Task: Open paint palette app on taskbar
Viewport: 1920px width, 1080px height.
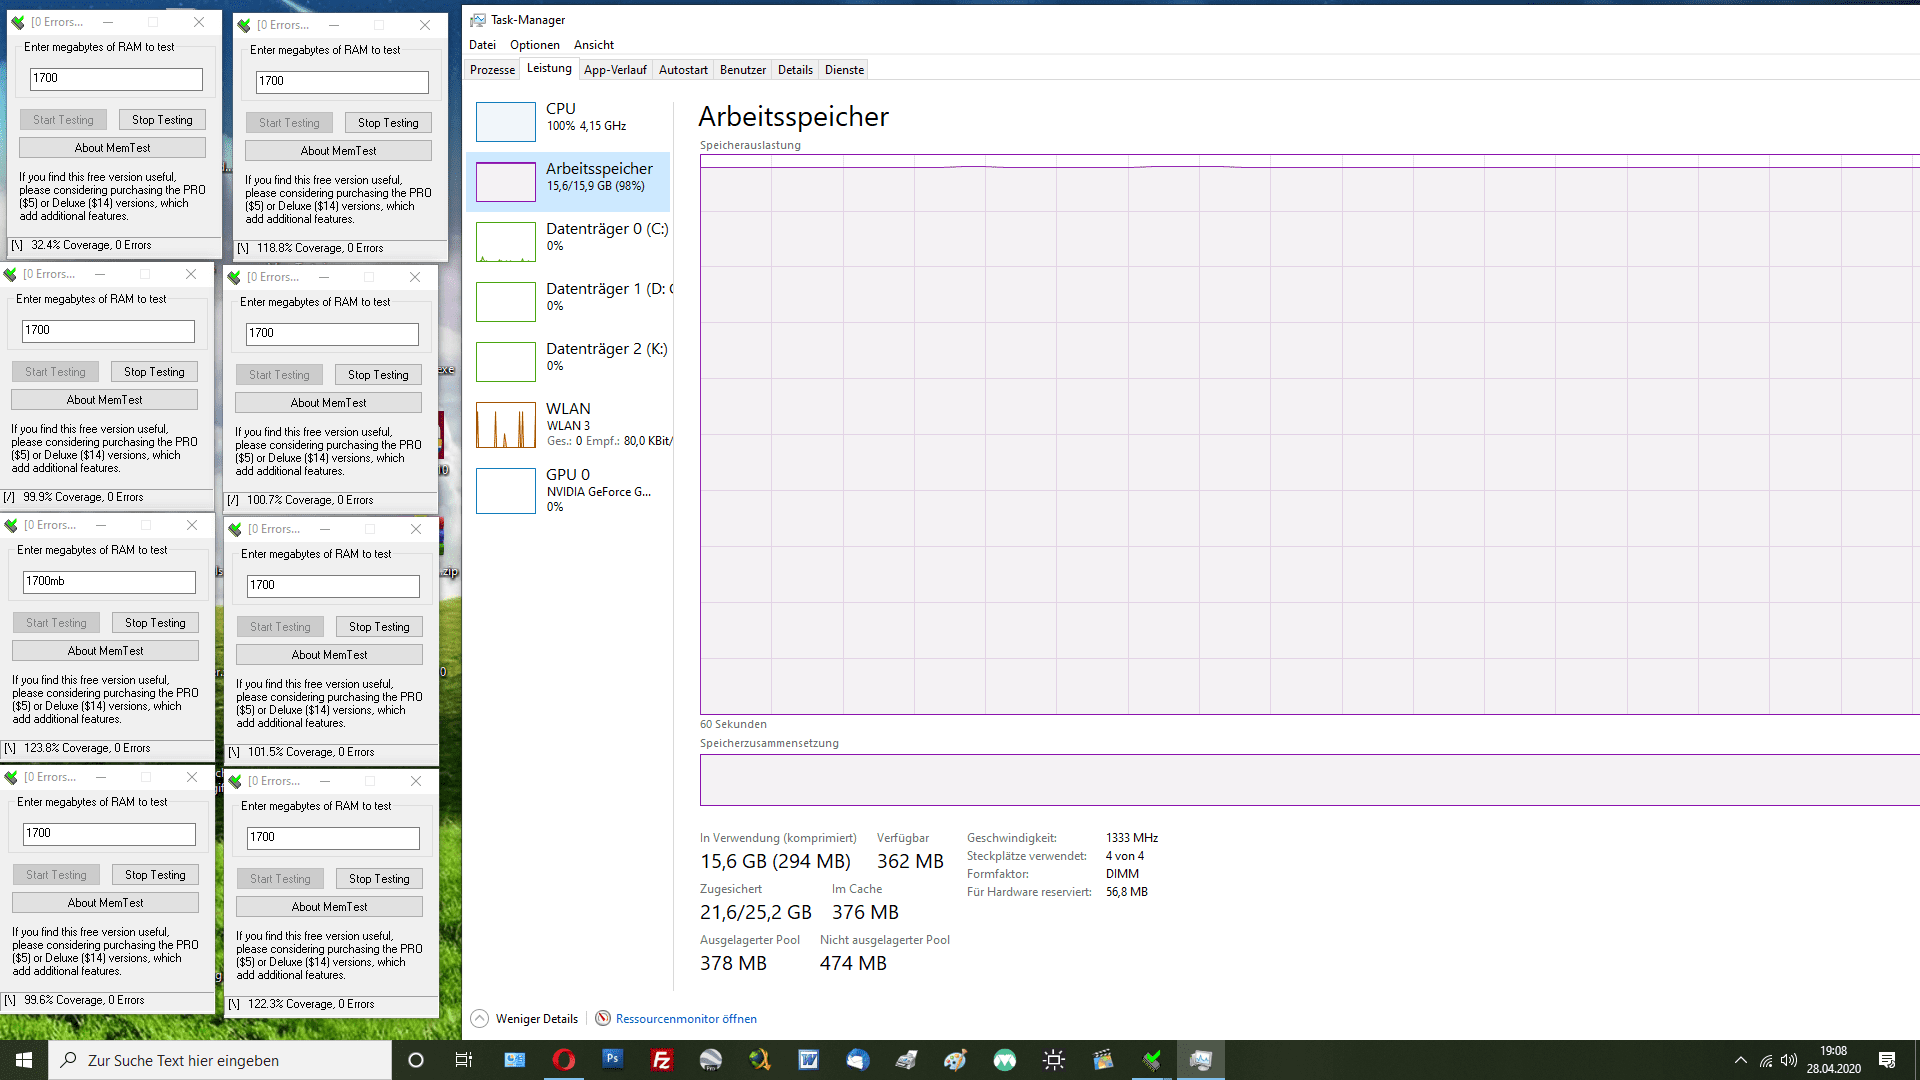Action: click(x=956, y=1060)
